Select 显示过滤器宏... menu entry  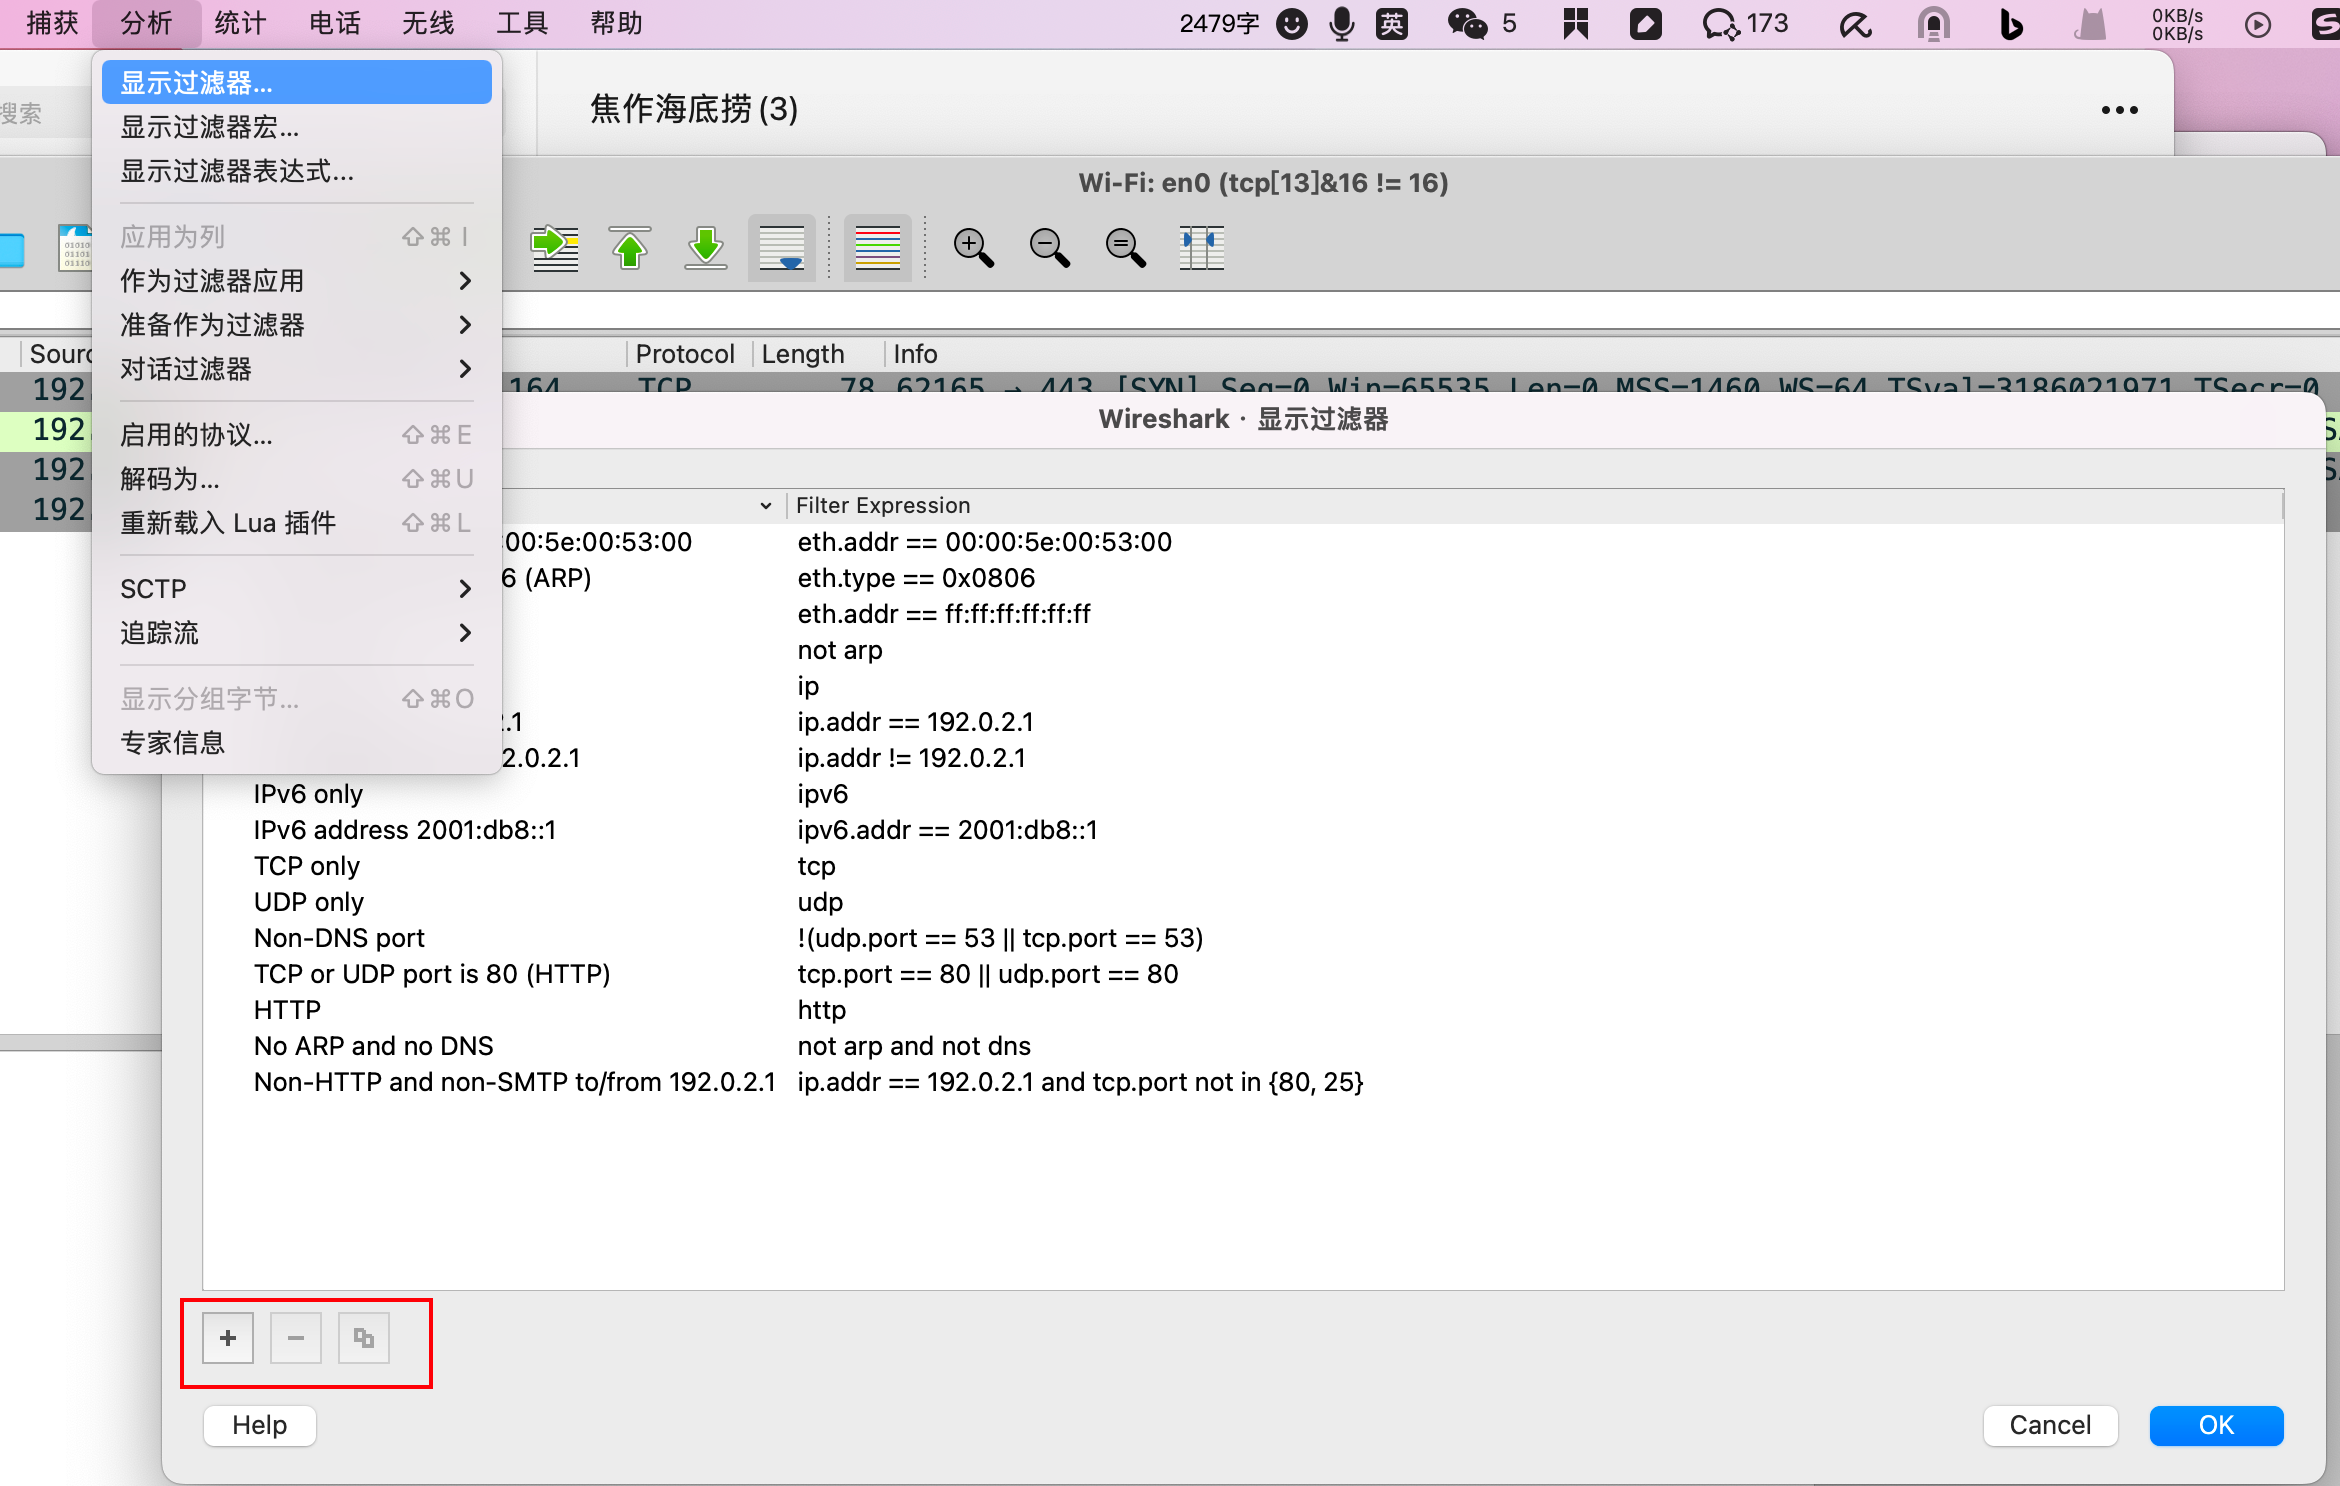pos(210,127)
